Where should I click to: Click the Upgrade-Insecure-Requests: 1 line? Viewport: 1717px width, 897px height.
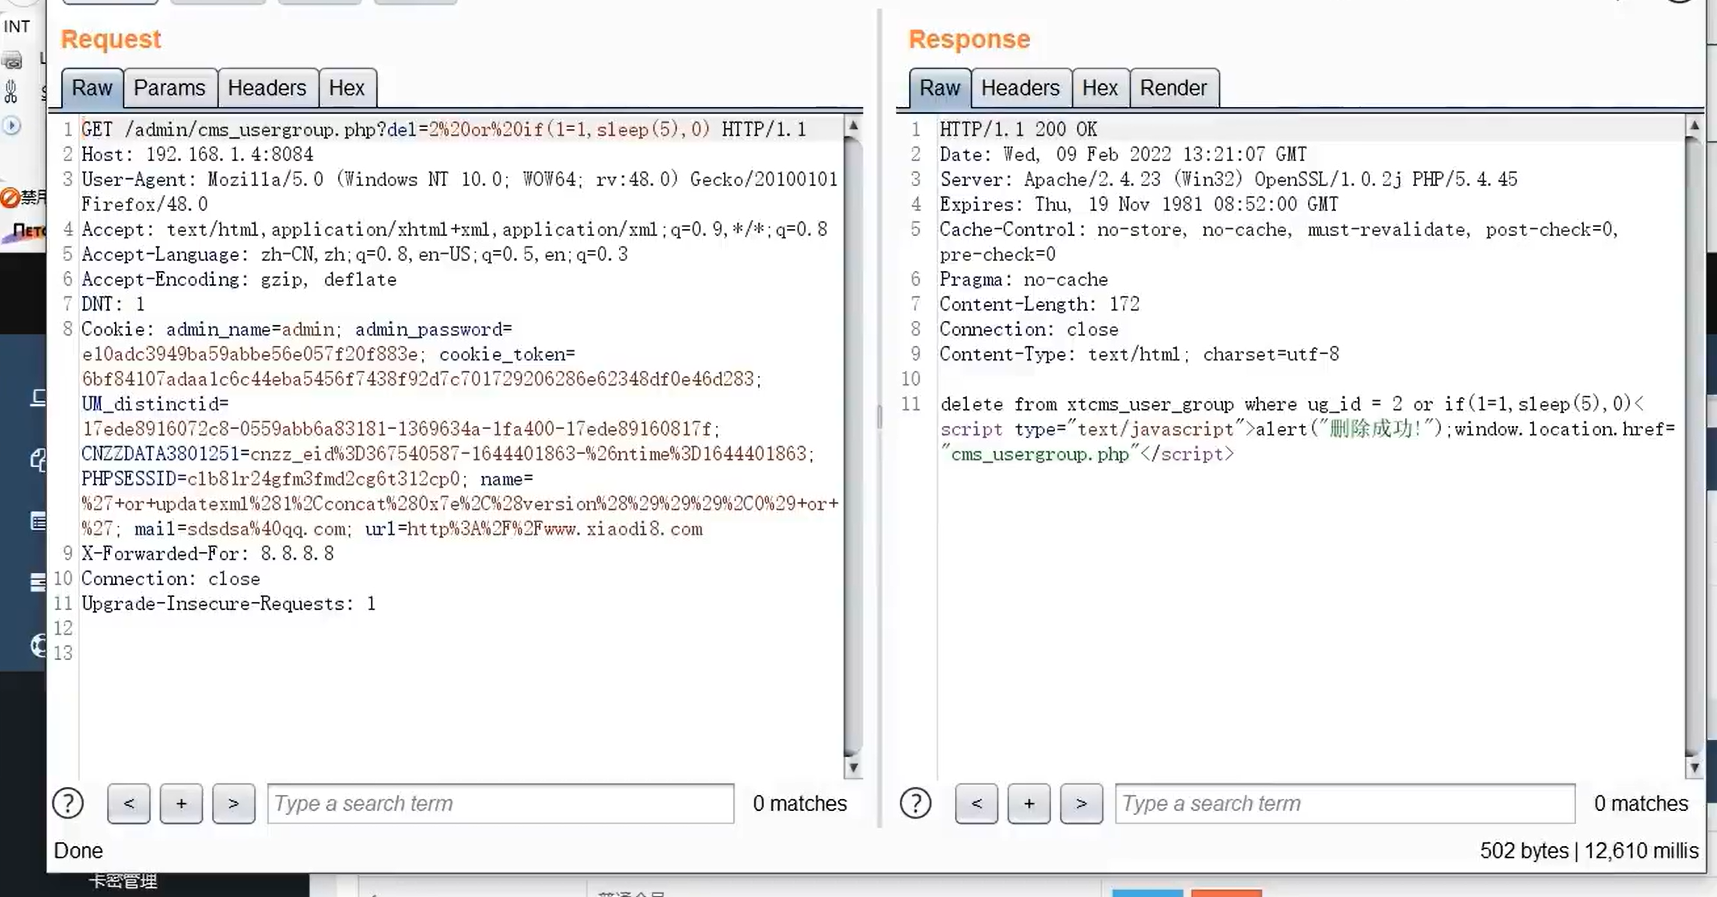point(229,603)
